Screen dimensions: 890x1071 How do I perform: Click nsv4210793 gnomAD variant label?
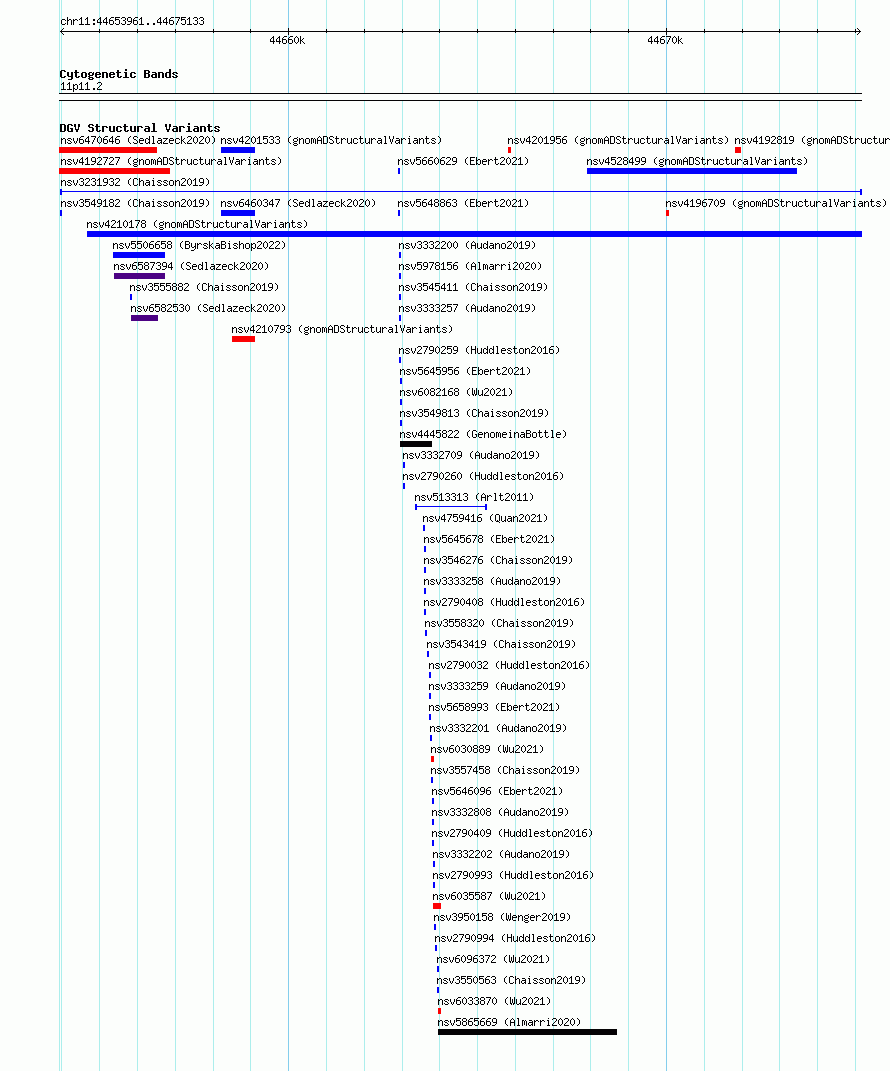[x=342, y=329]
